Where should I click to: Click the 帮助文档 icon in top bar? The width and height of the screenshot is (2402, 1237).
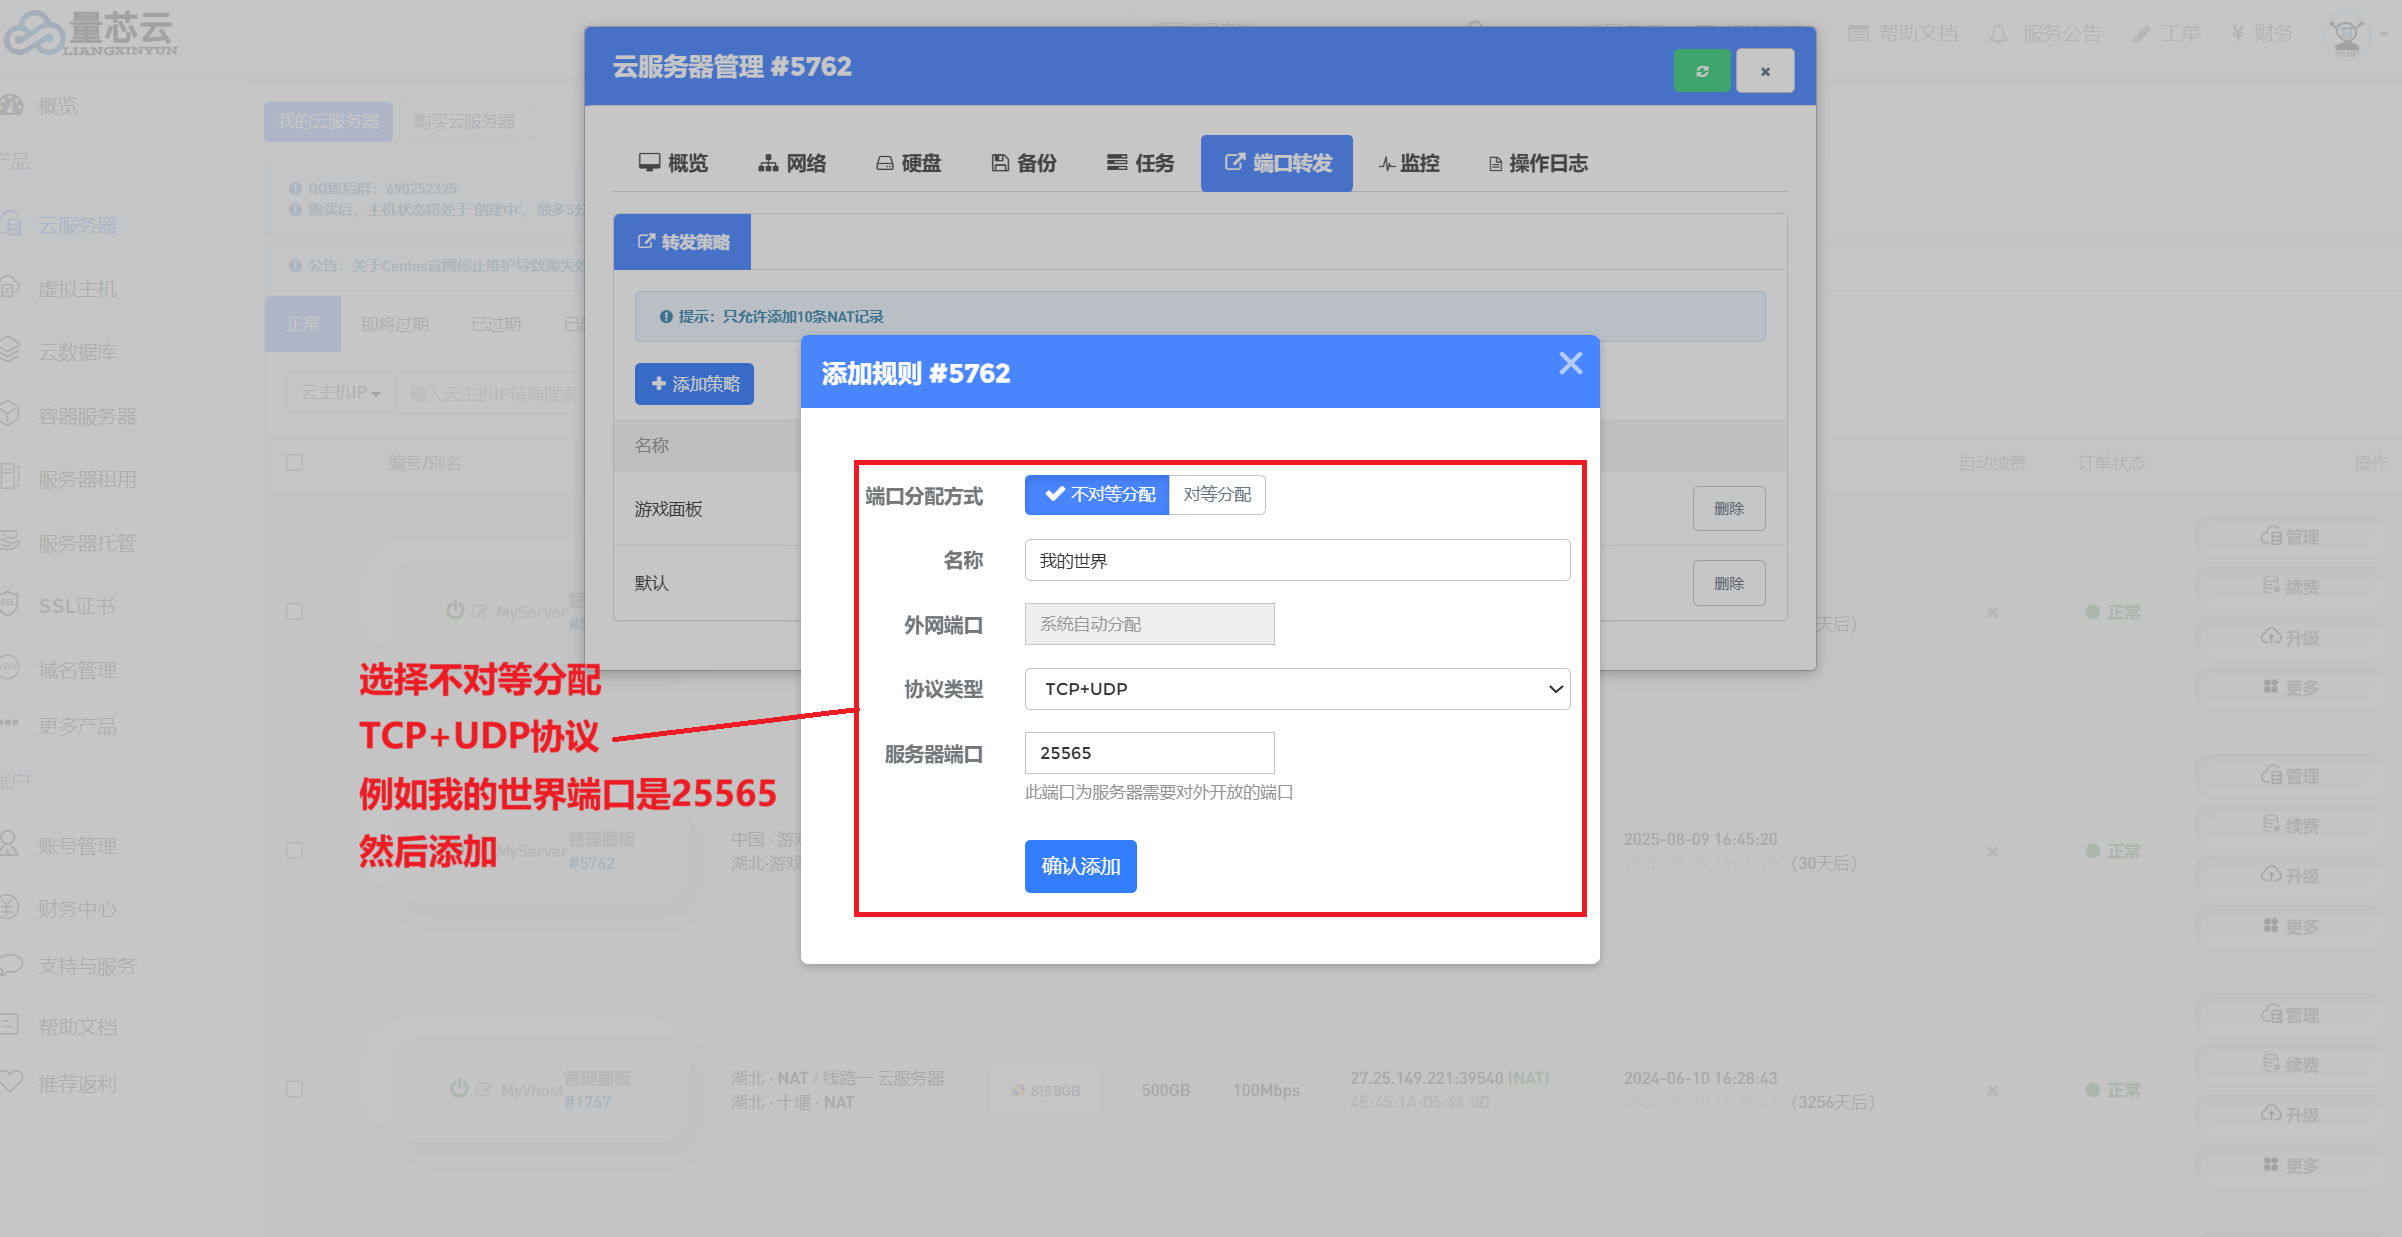(1858, 34)
